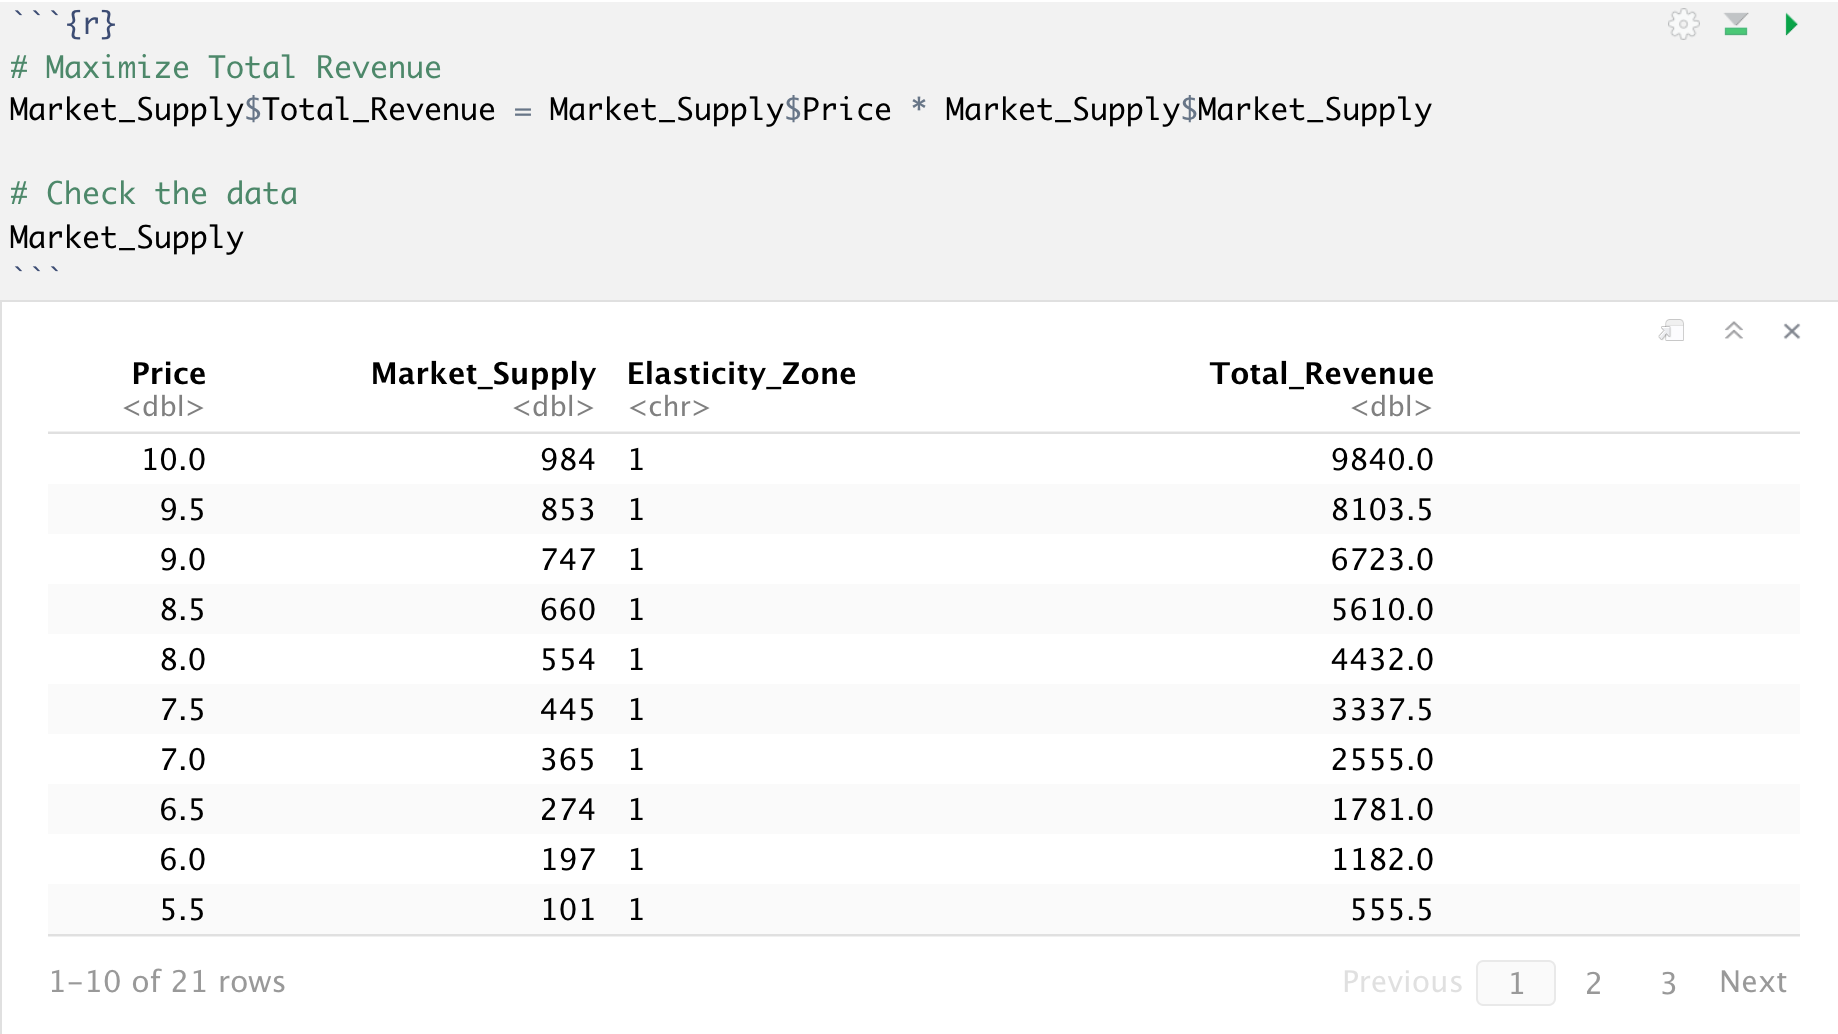
Task: Place cursor in Total_Revenue assignment line
Action: 720,110
